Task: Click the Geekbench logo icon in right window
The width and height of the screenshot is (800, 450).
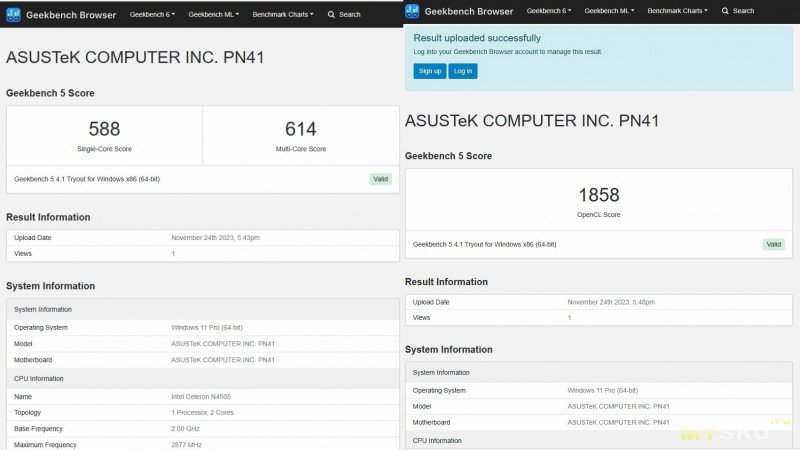Action: 412,11
